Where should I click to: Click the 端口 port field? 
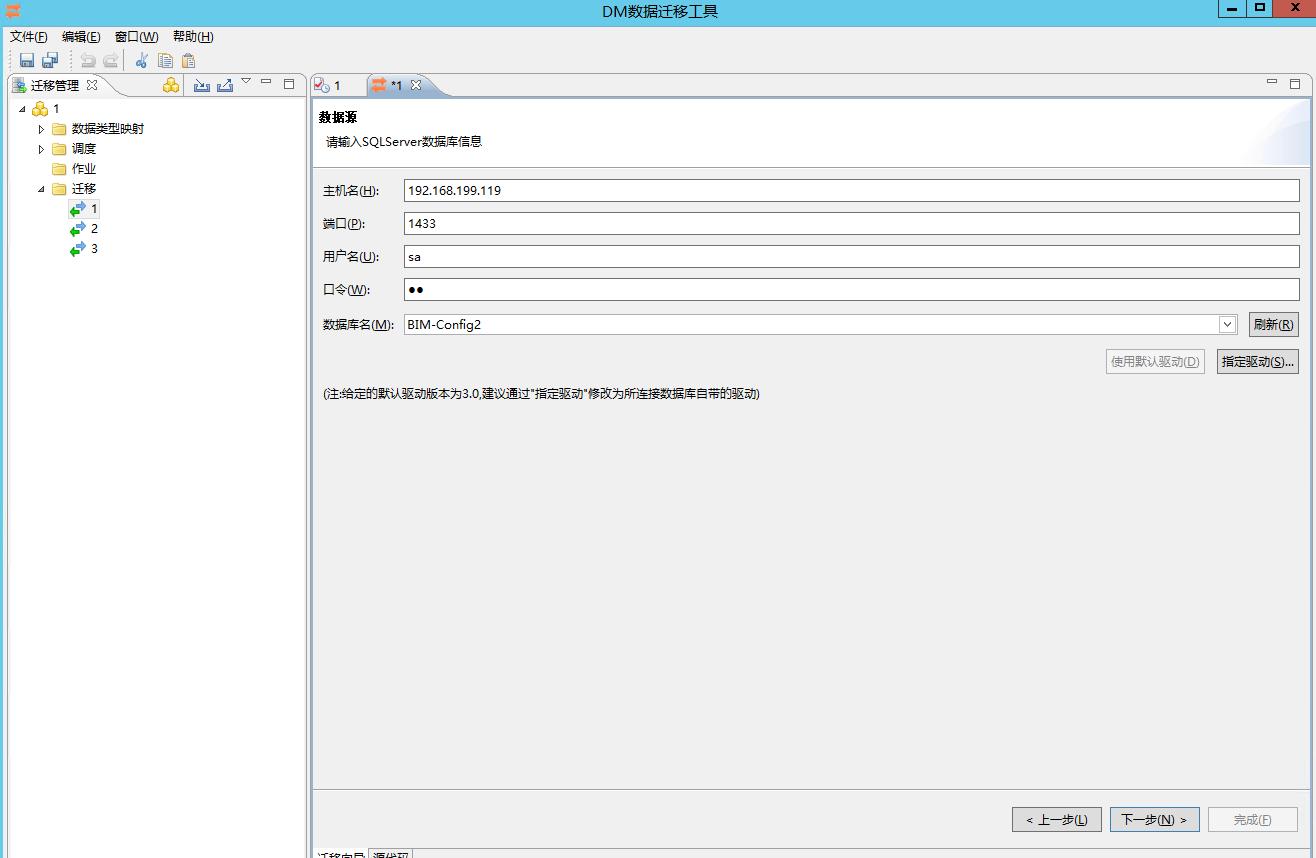(x=852, y=223)
